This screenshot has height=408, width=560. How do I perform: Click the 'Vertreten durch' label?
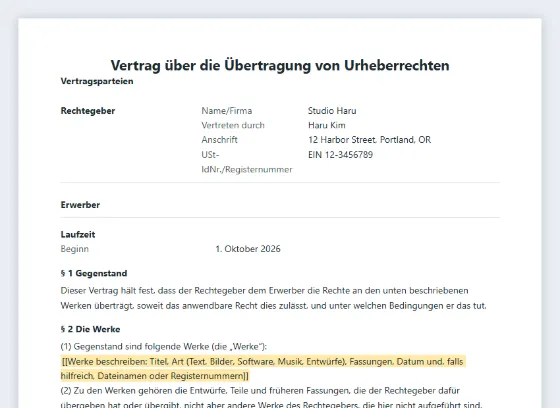[x=233, y=125]
